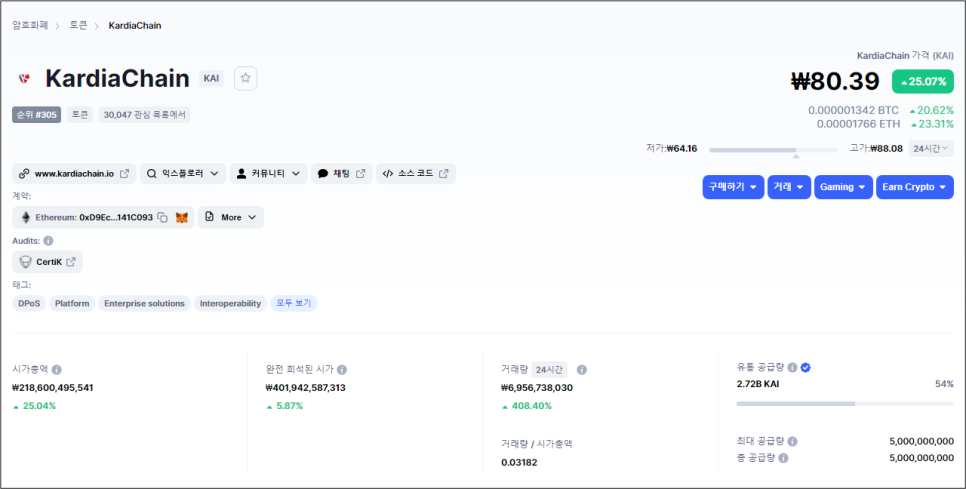Image resolution: width=966 pixels, height=489 pixels.
Task: Open the www.kardiachain.io website link
Action: (74, 173)
